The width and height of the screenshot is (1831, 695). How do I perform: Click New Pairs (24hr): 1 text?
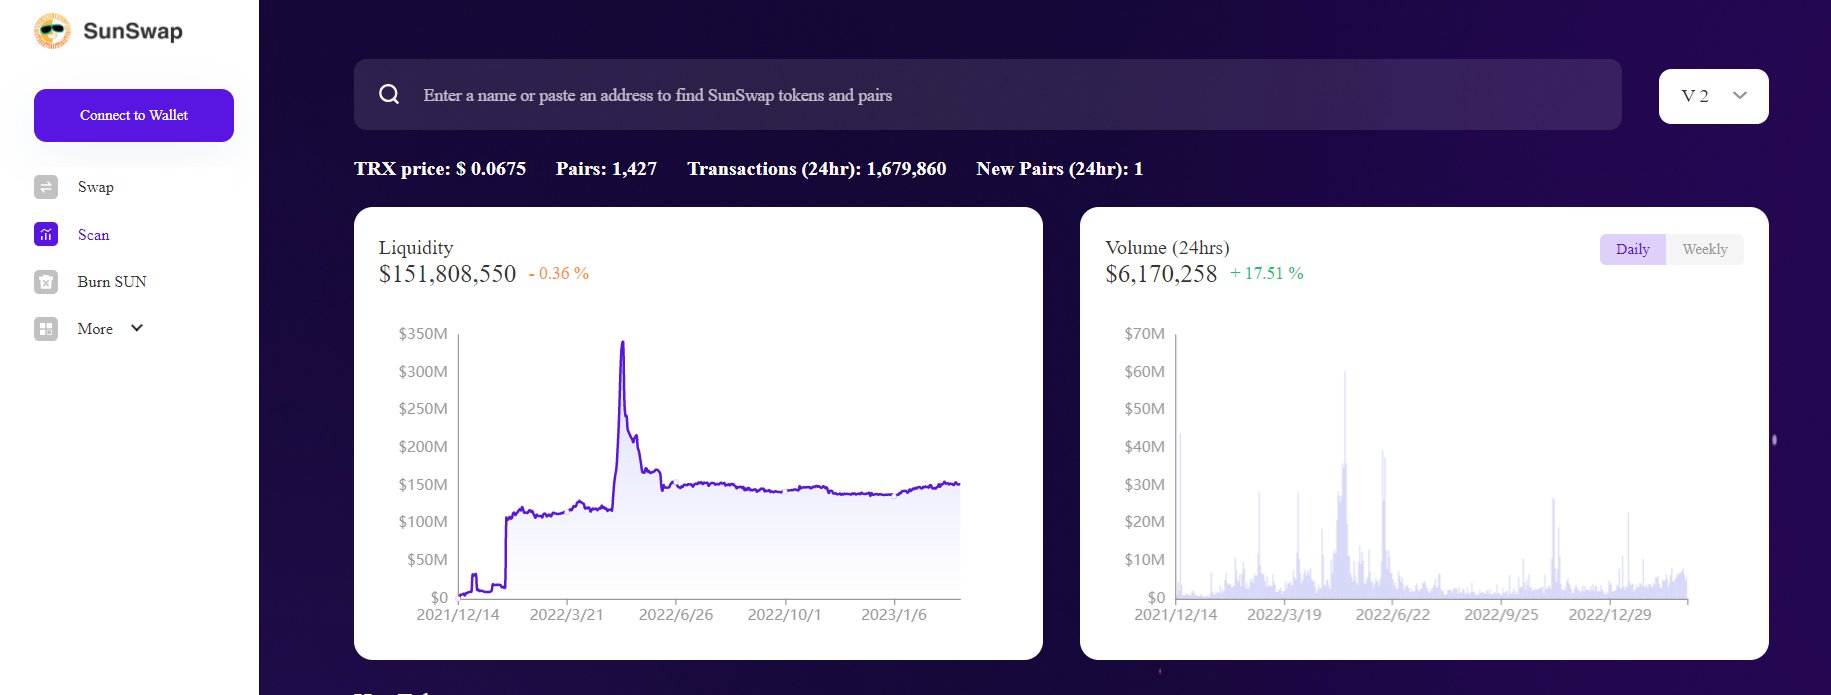point(1060,169)
